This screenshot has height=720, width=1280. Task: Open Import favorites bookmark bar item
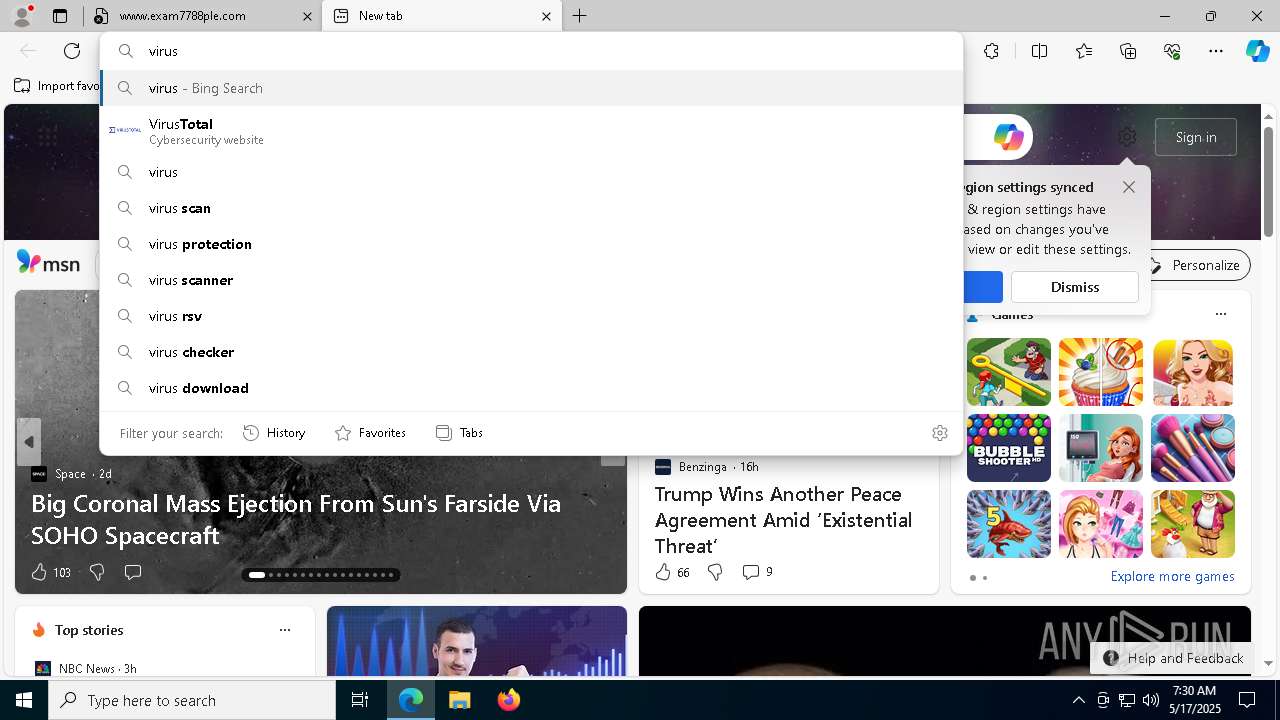(x=56, y=86)
